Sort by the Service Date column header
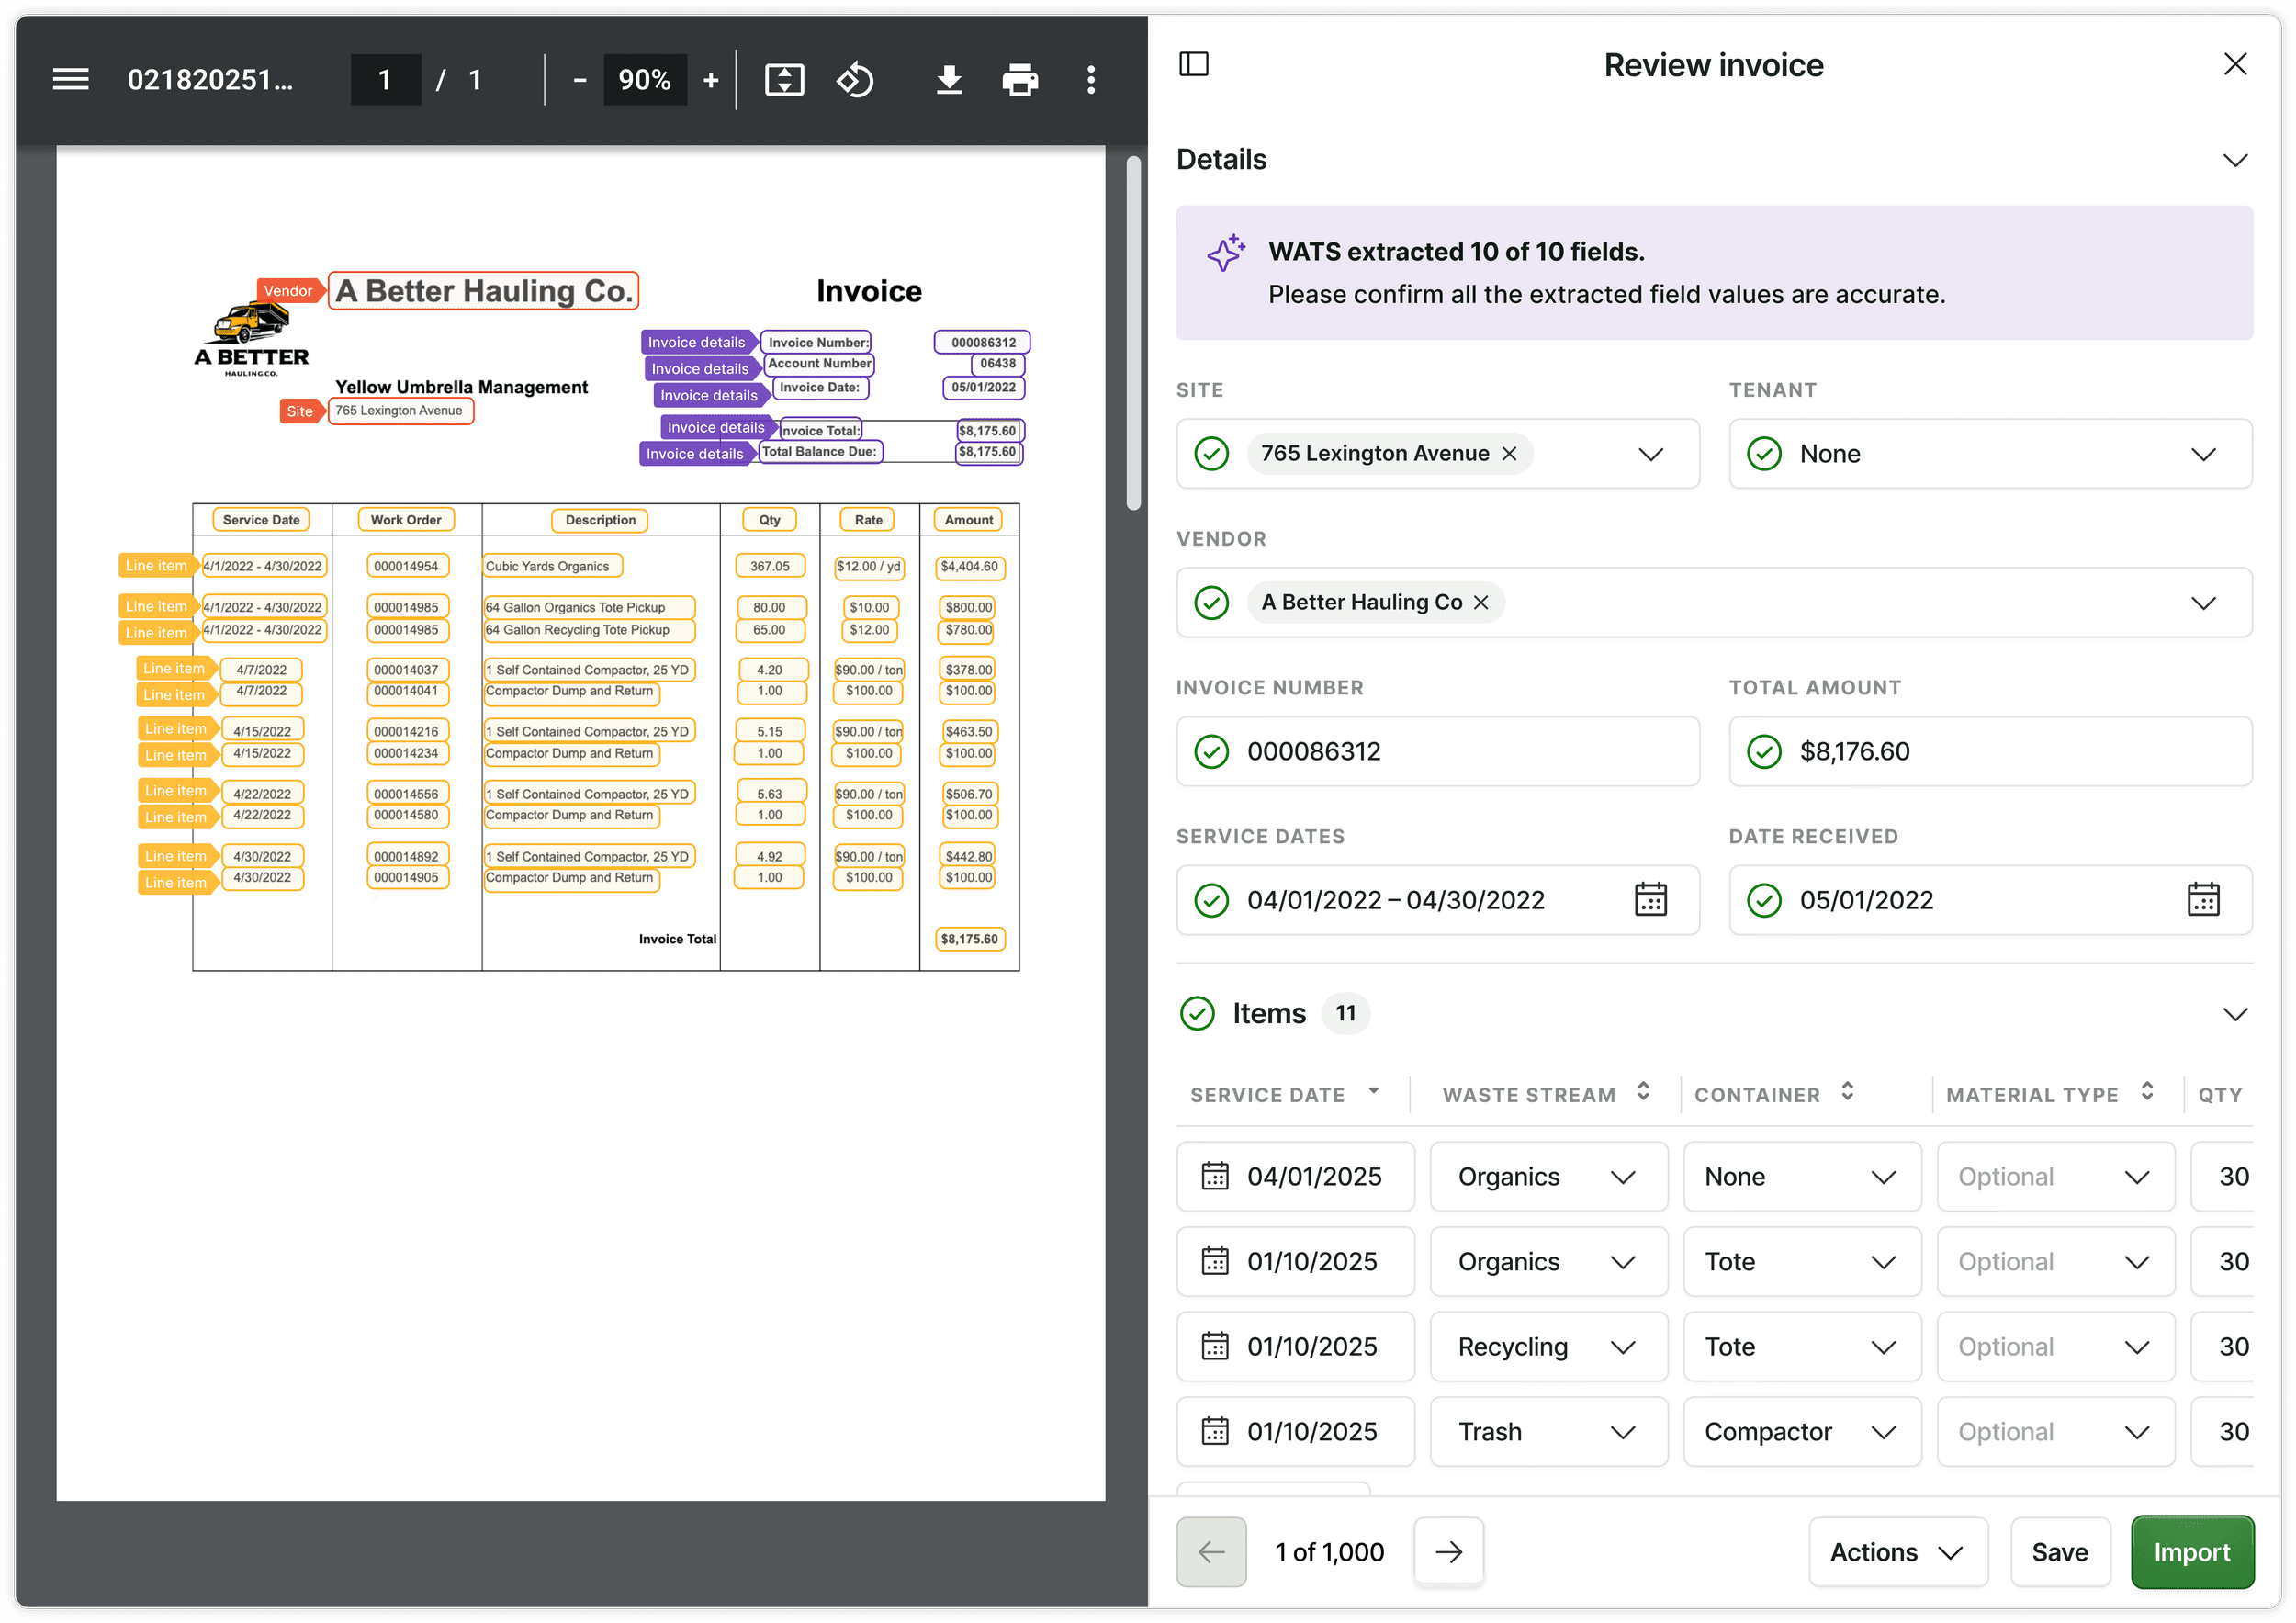This screenshot has height=1623, width=2296. pyautogui.click(x=1285, y=1094)
